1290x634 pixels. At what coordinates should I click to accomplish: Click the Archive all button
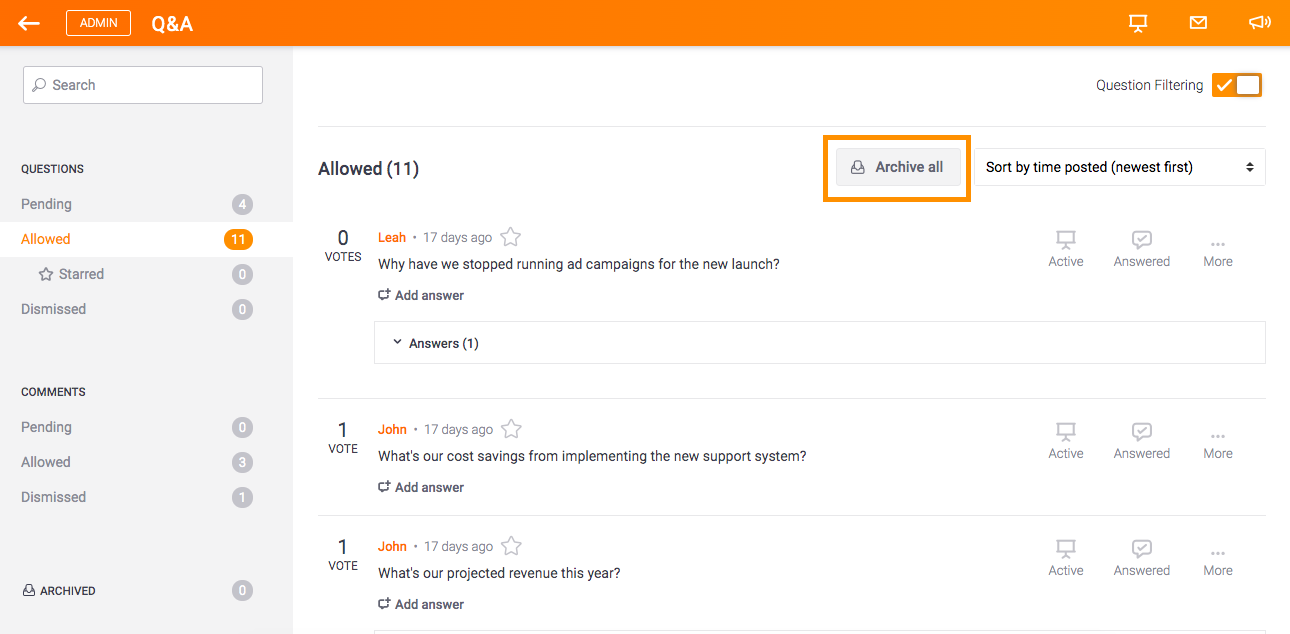click(898, 167)
